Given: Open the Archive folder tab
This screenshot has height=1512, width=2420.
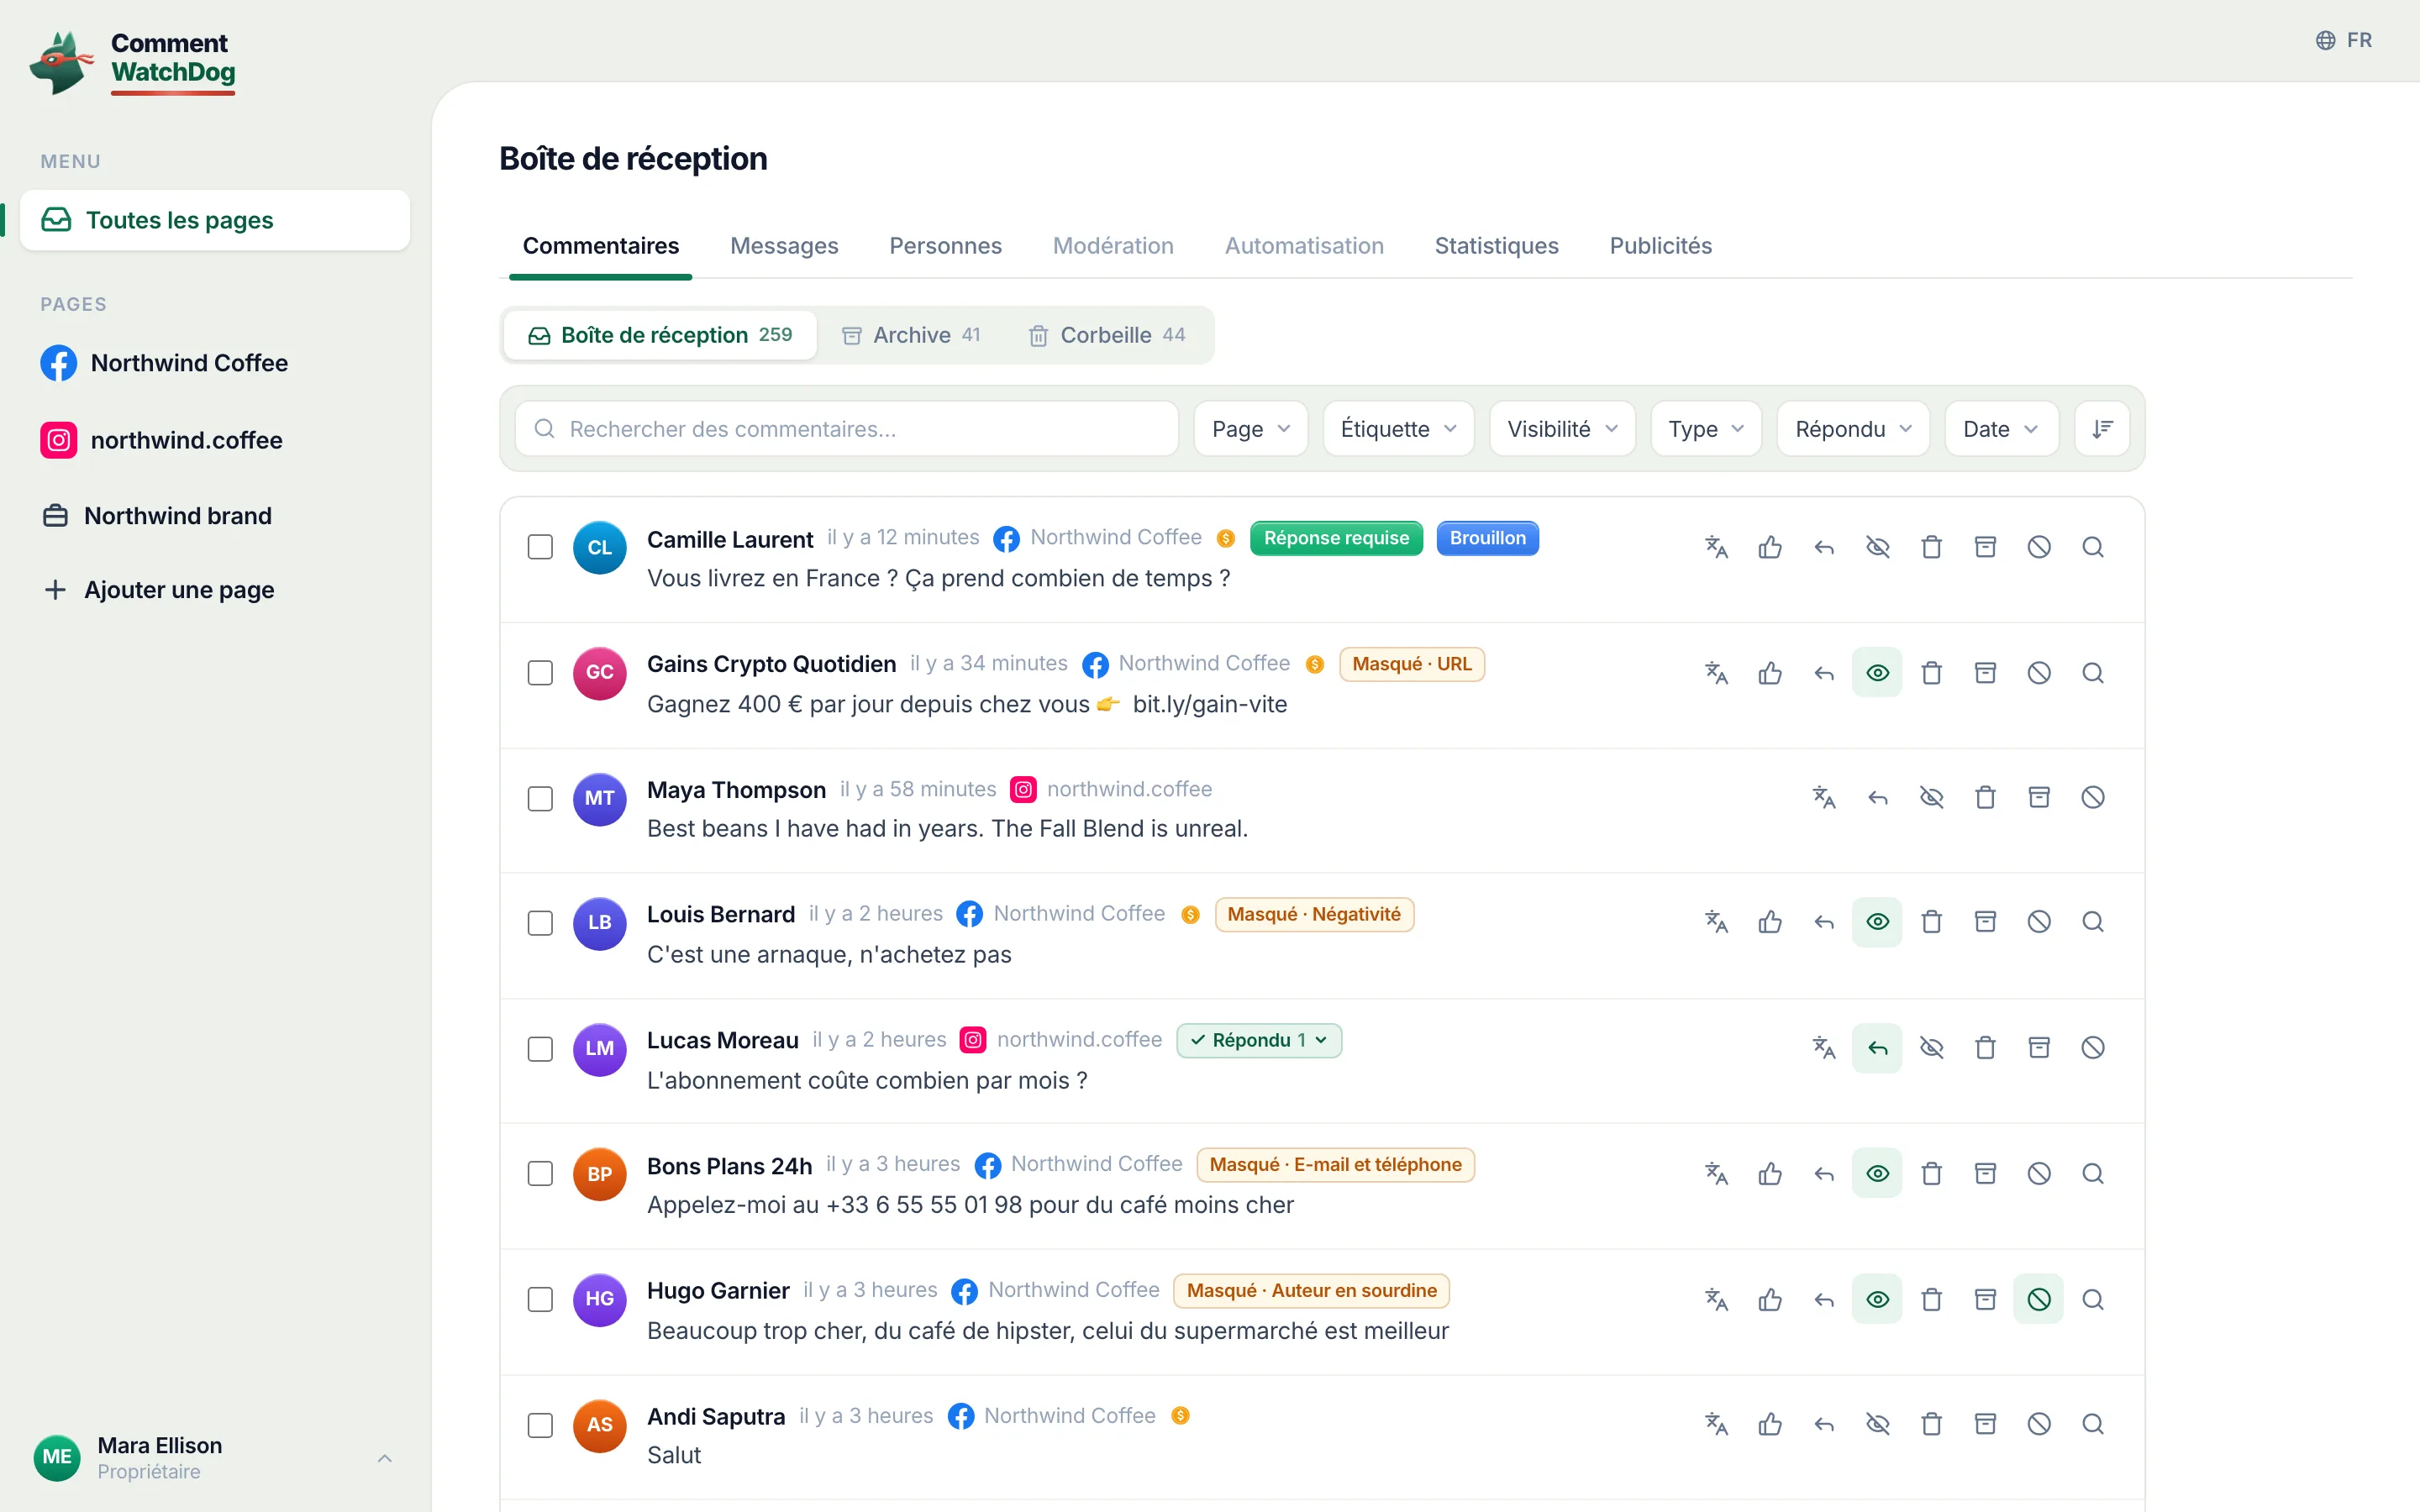Looking at the screenshot, I should point(911,335).
